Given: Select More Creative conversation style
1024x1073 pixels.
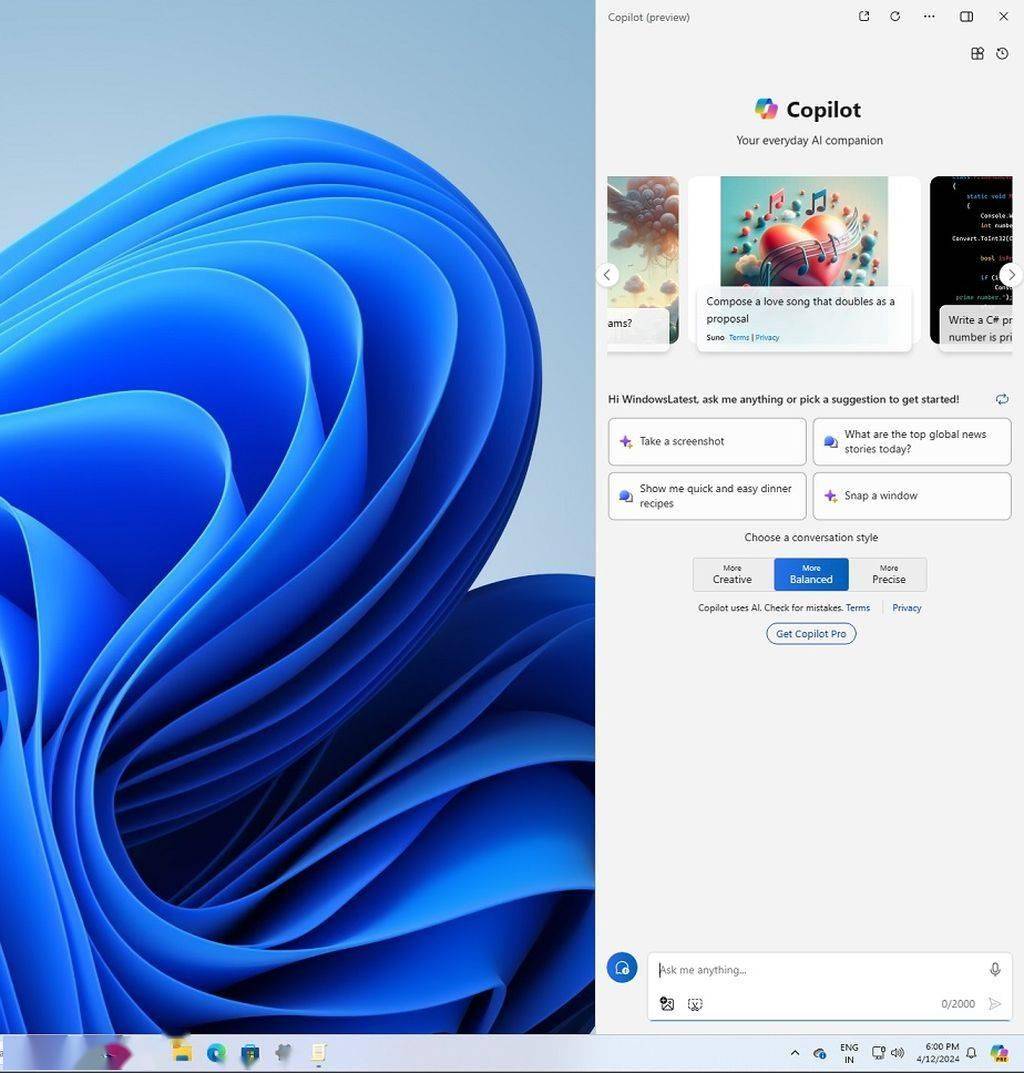Looking at the screenshot, I should point(732,574).
